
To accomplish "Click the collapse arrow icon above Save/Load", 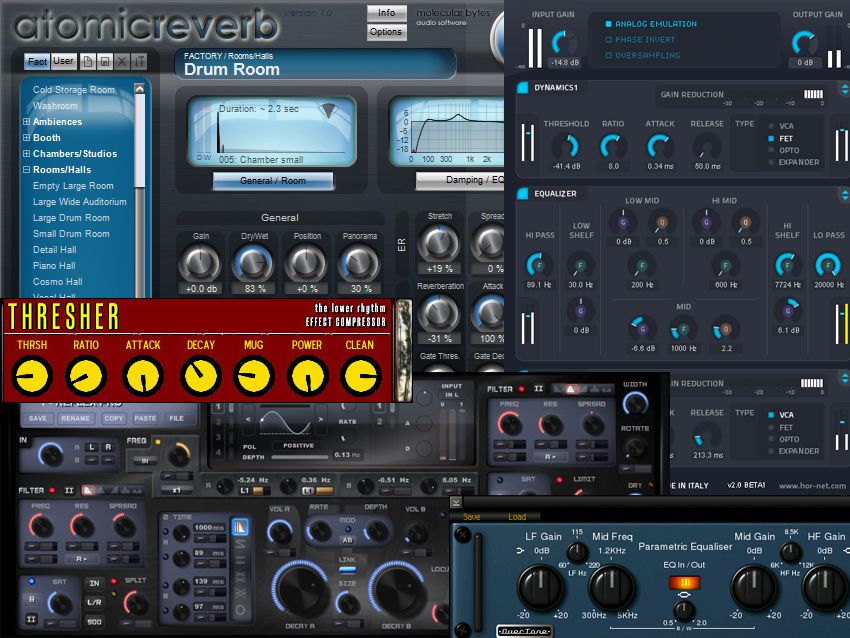I will tap(456, 502).
